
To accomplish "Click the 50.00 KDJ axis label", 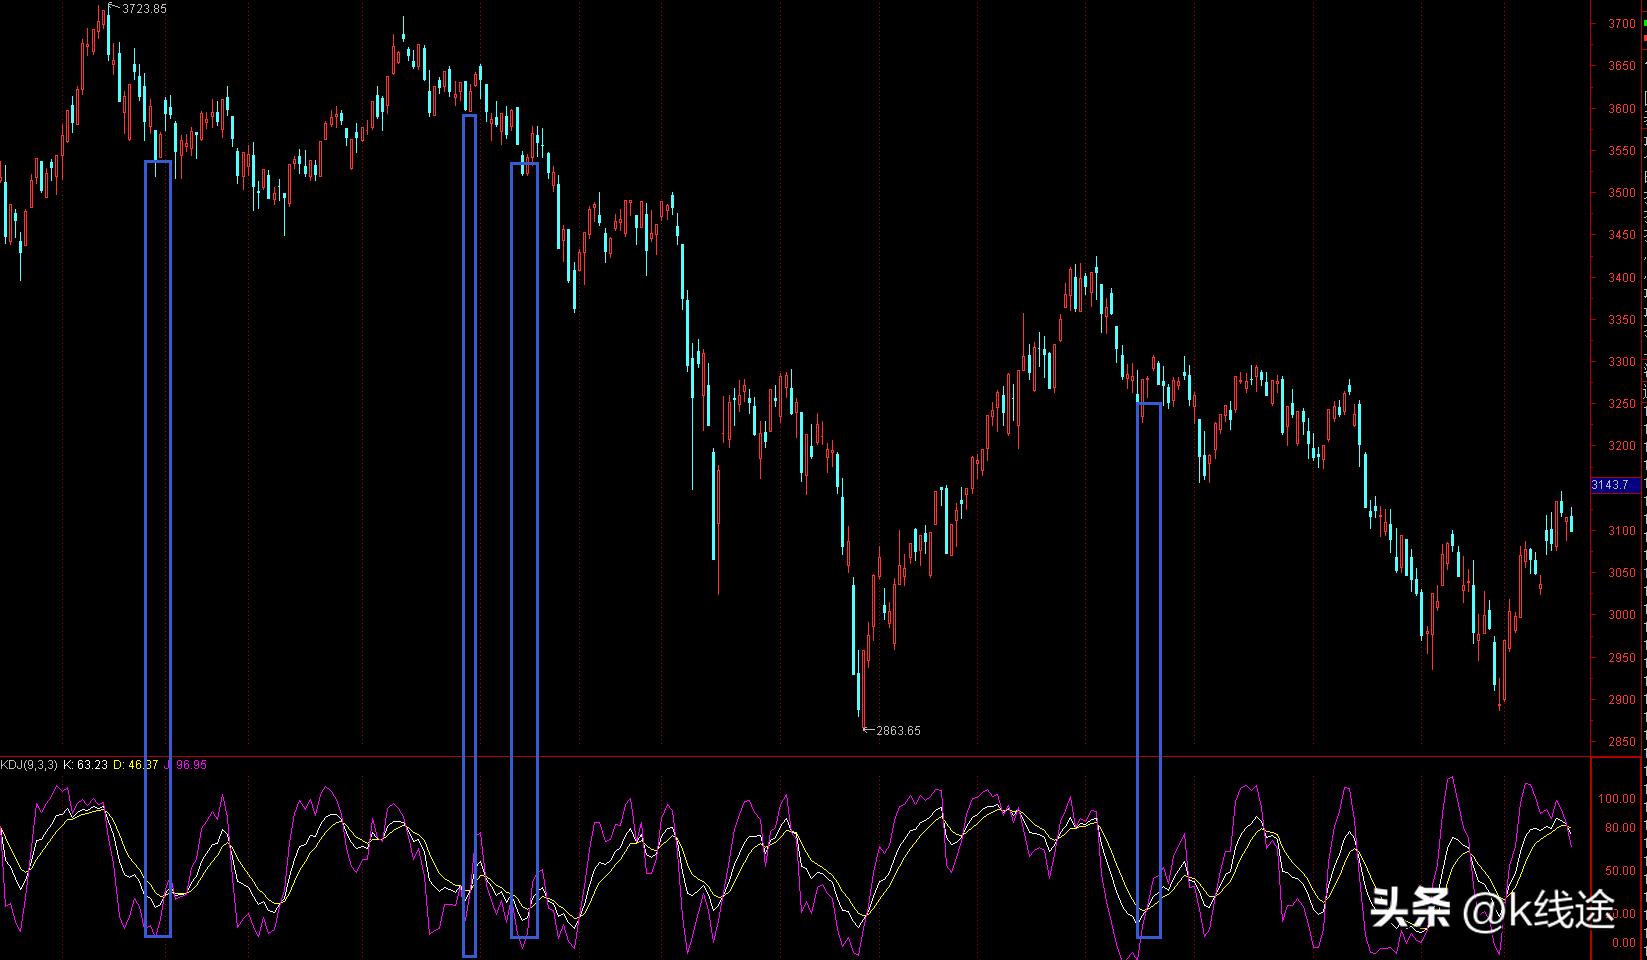I will coord(1620,871).
